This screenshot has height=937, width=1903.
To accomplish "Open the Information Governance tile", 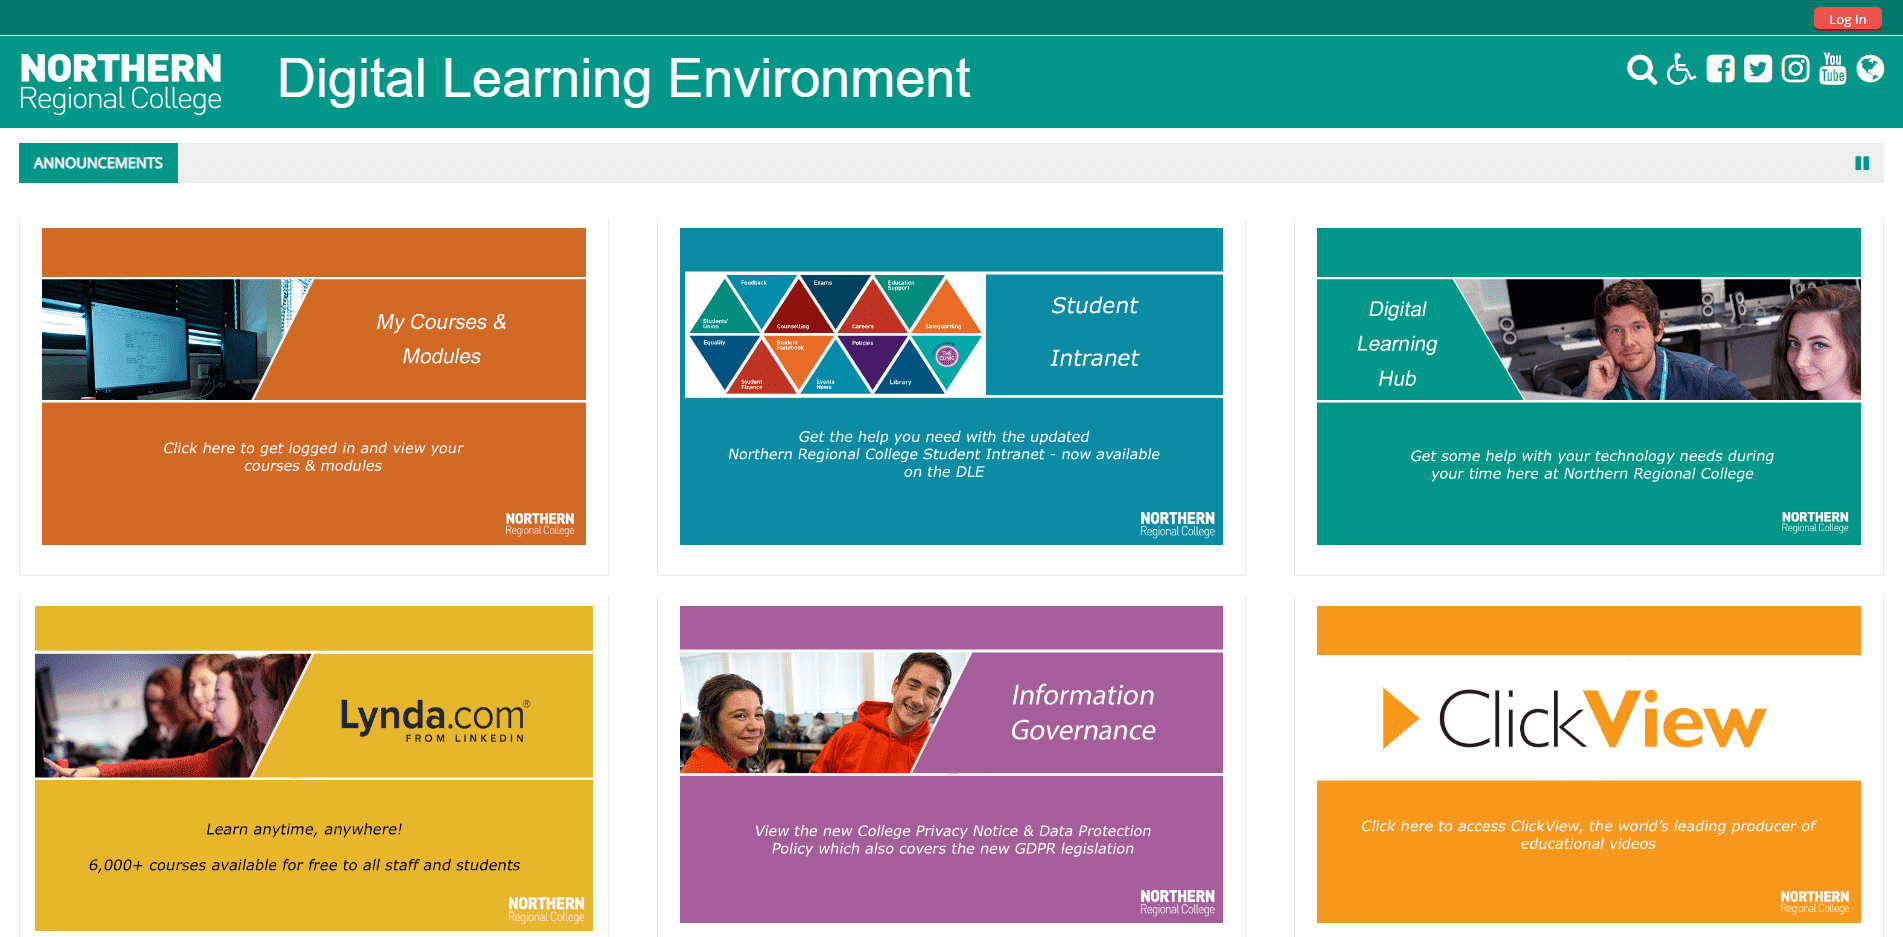I will 951,764.
